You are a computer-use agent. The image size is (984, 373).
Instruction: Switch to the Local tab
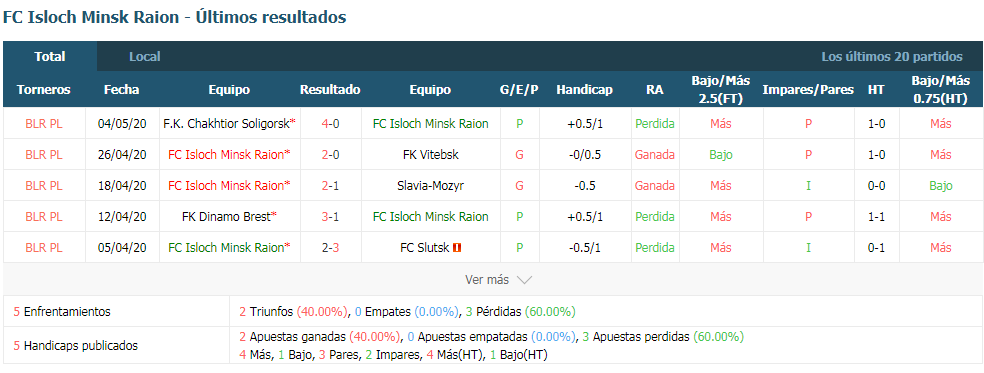pos(145,57)
